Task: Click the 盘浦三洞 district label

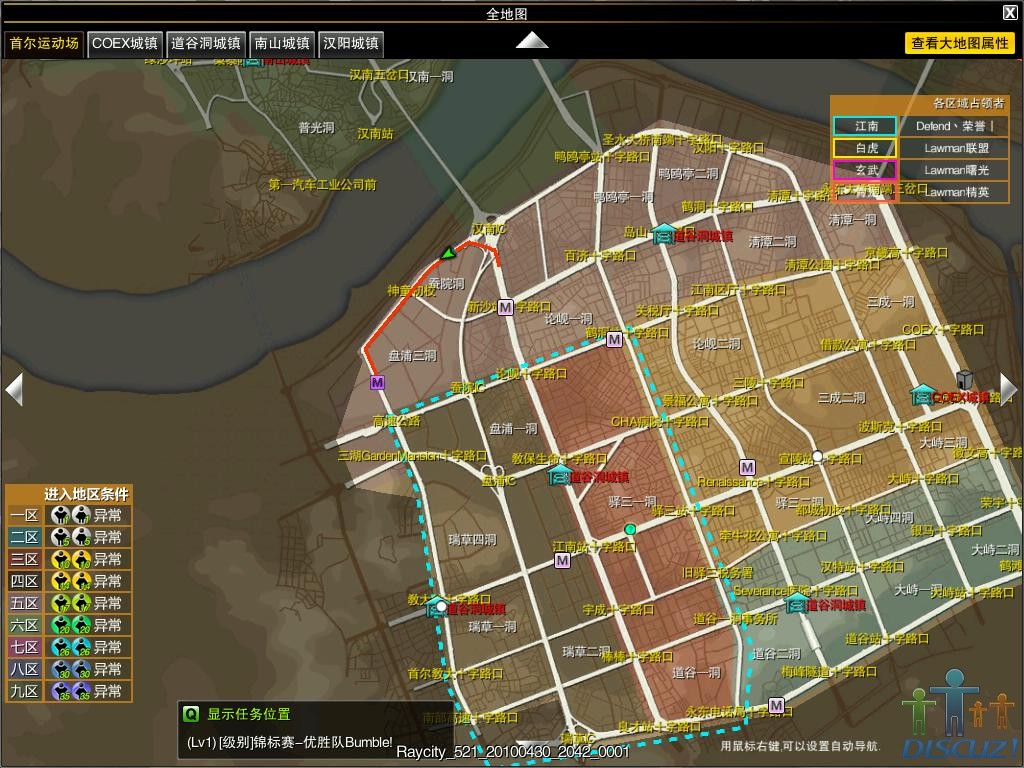Action: click(x=412, y=356)
